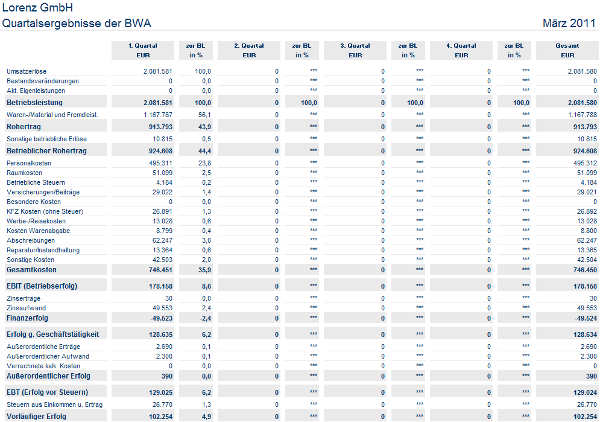Image resolution: width=600 pixels, height=422 pixels.
Task: Click Personalkosten 1. Quartal value 495.311
Action: click(x=161, y=163)
